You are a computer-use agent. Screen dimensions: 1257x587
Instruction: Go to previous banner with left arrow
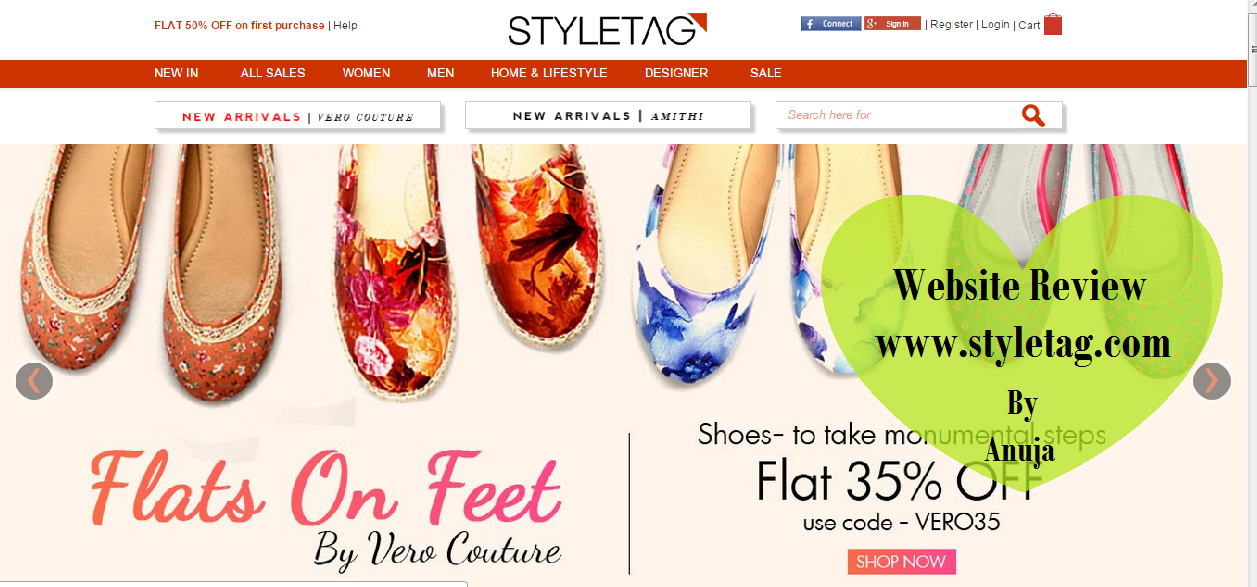click(x=34, y=381)
